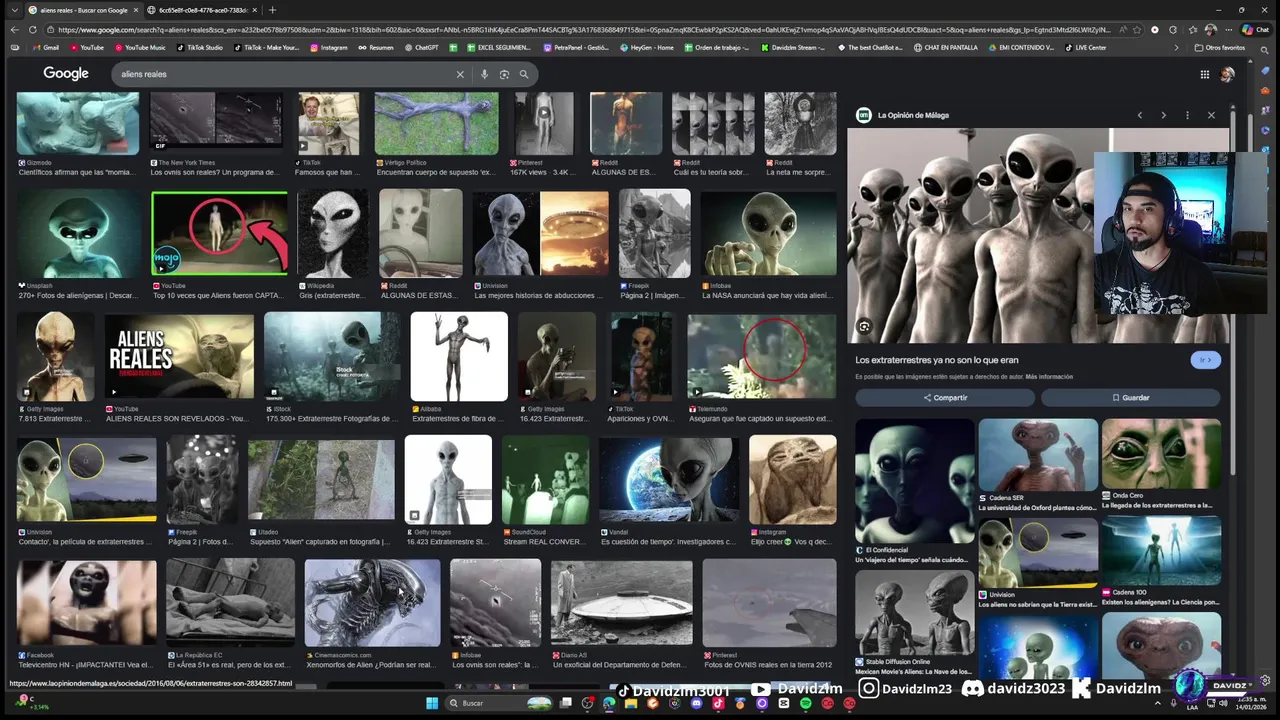
Task: Show previous image in preview panel
Action: pos(1139,115)
